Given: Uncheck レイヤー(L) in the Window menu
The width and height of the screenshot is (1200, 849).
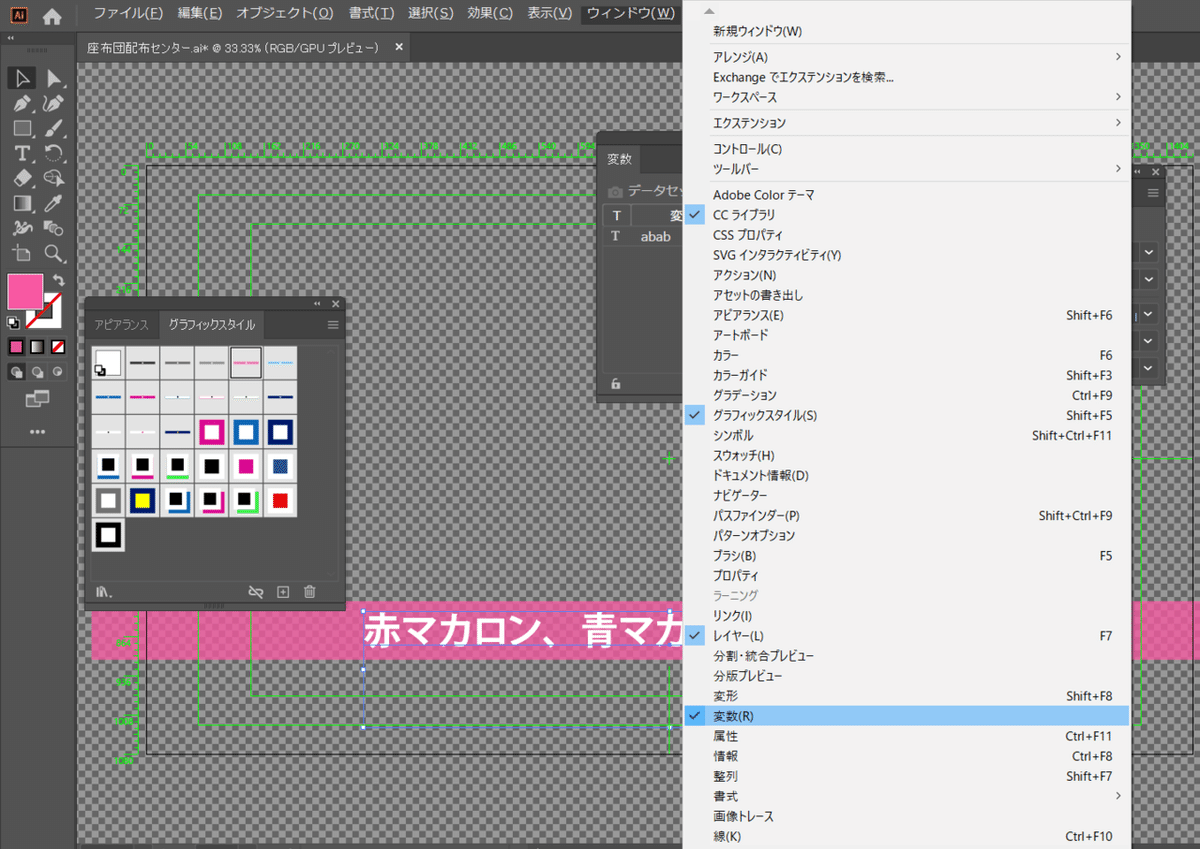Looking at the screenshot, I should point(906,636).
